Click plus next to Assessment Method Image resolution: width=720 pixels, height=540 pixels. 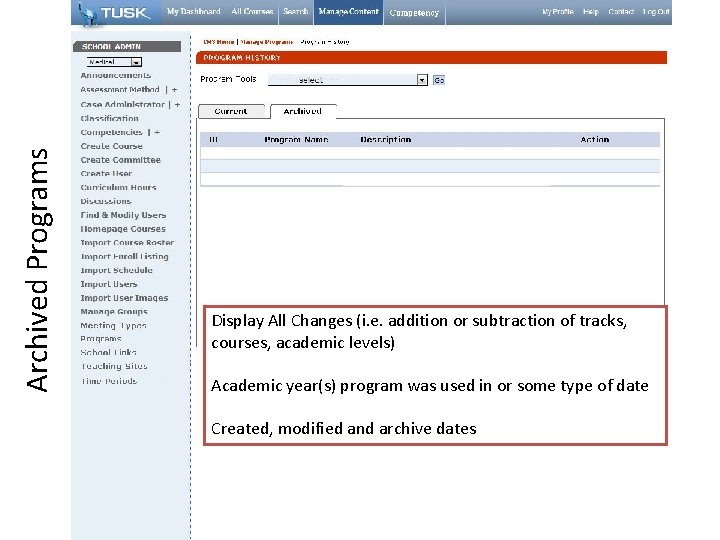(174, 90)
